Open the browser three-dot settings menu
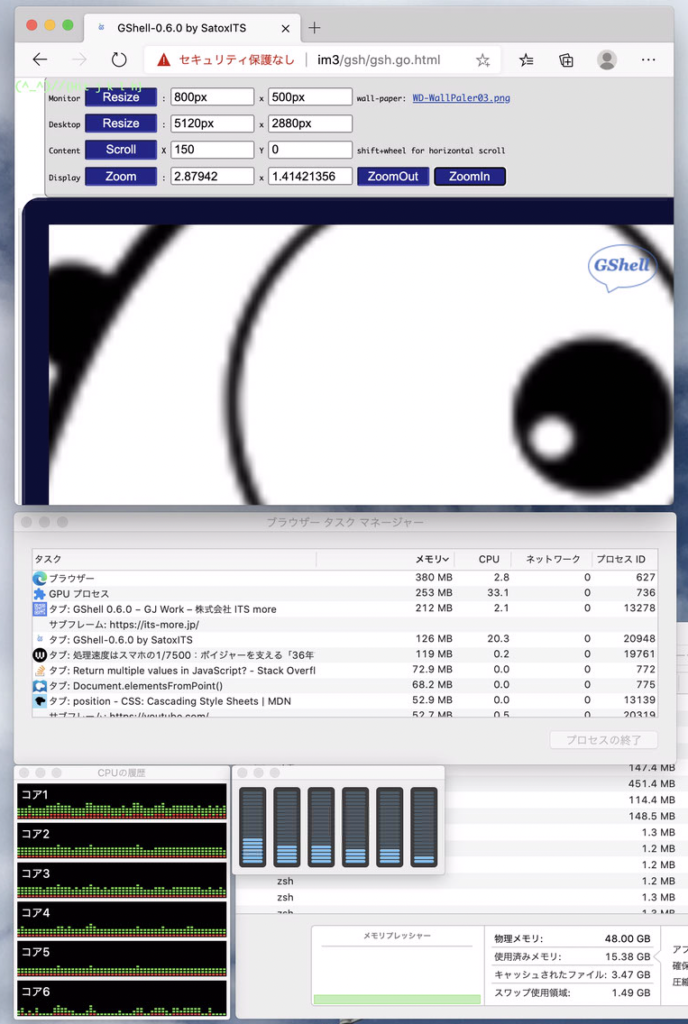Image resolution: width=688 pixels, height=1024 pixels. click(x=648, y=60)
